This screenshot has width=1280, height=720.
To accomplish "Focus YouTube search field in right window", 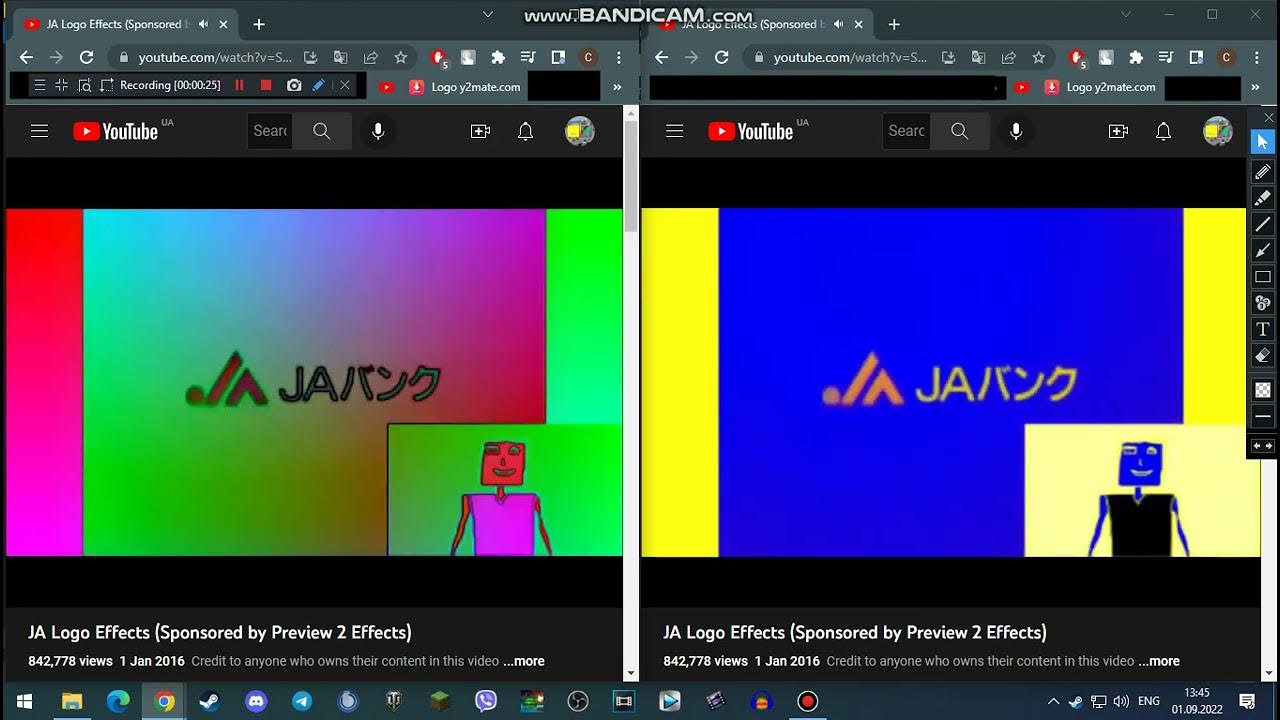I will (x=906, y=131).
